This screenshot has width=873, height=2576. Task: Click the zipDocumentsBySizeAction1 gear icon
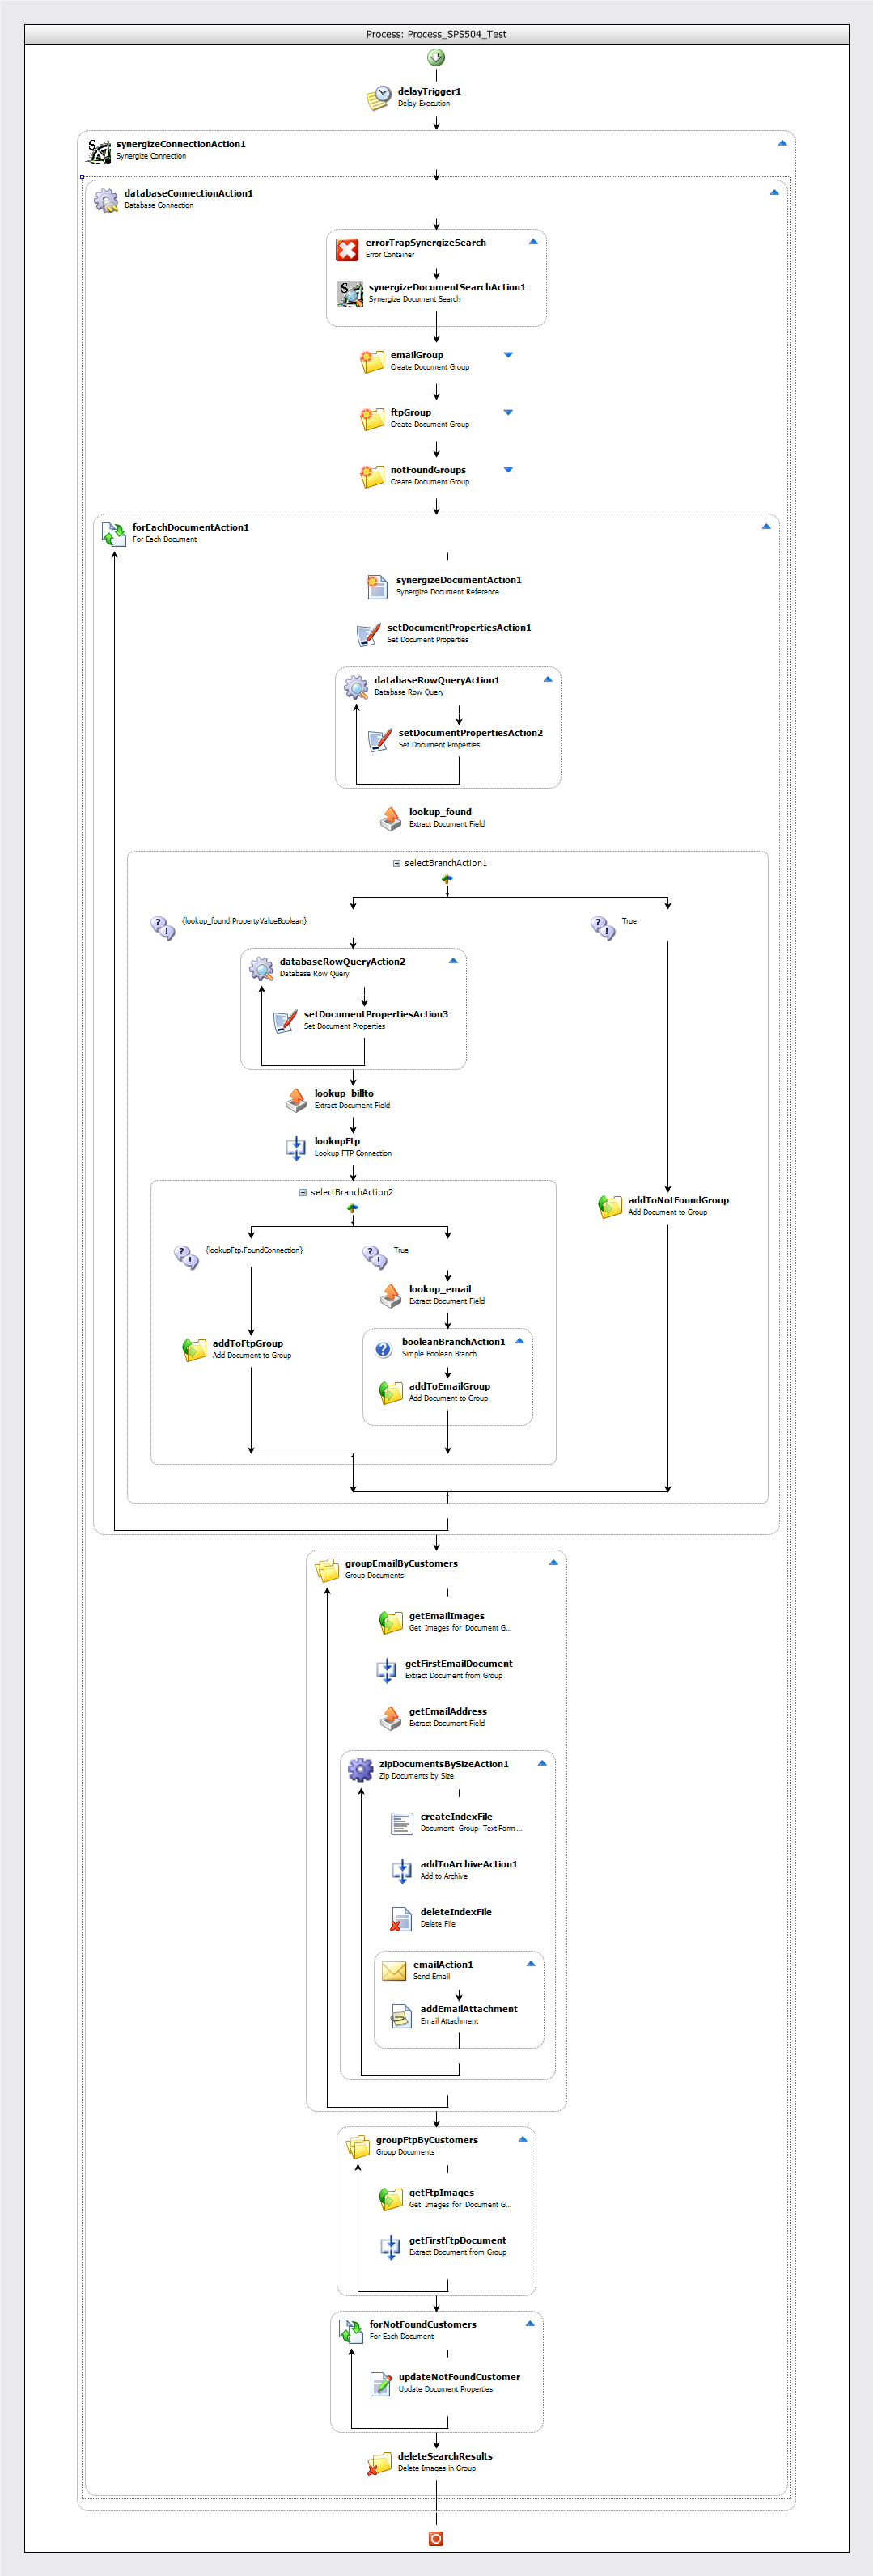point(360,1769)
